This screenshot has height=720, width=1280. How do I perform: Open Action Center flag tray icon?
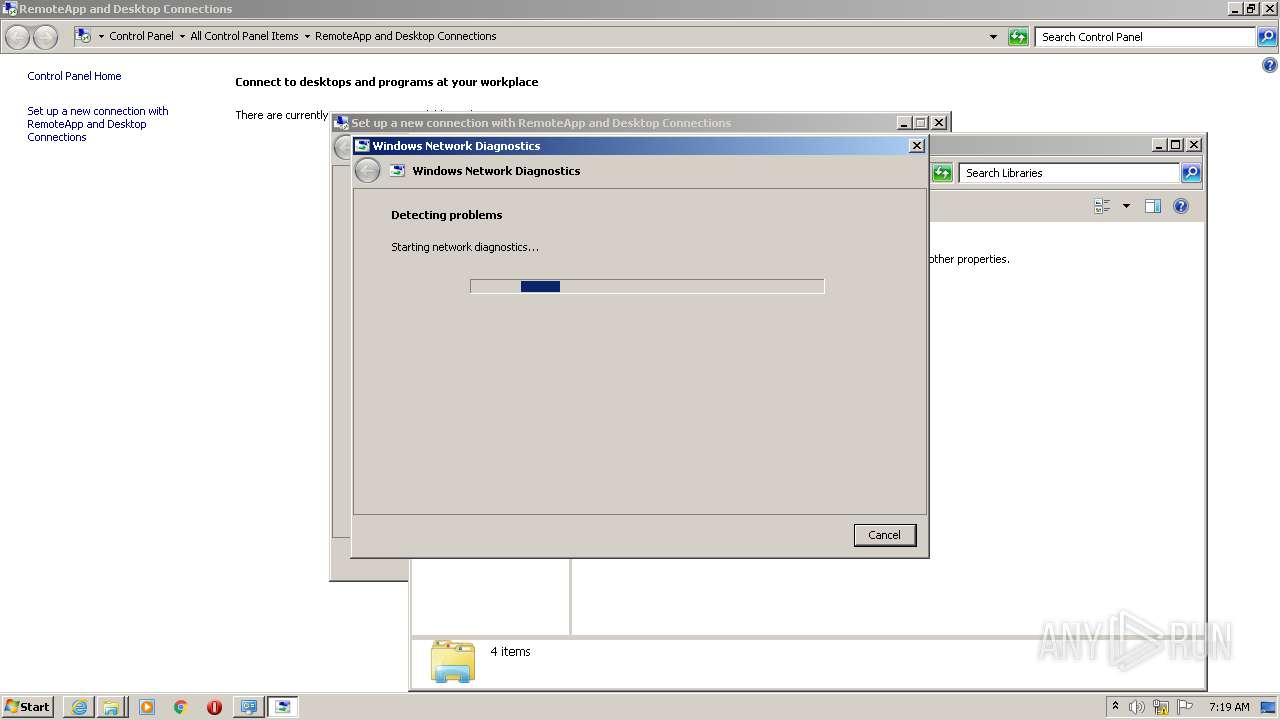[1185, 707]
